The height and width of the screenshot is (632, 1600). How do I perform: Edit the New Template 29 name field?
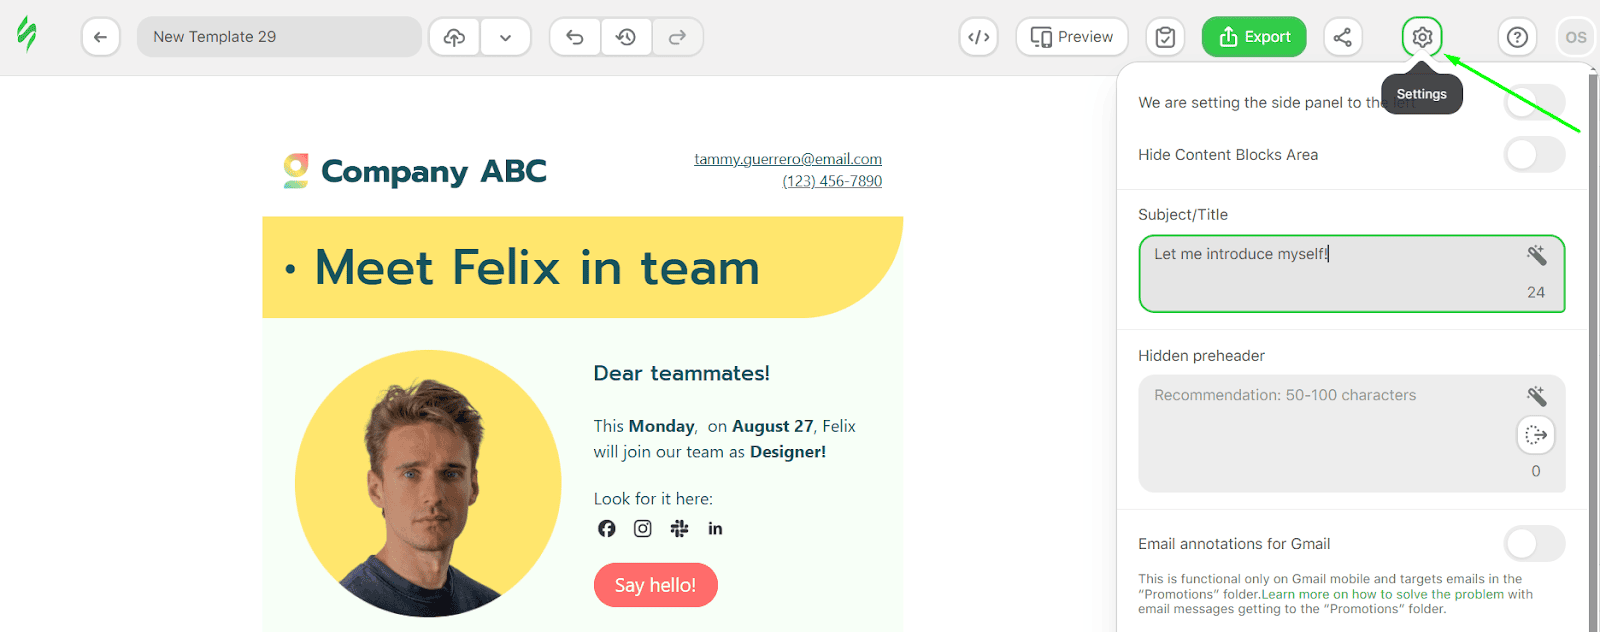pyautogui.click(x=279, y=36)
